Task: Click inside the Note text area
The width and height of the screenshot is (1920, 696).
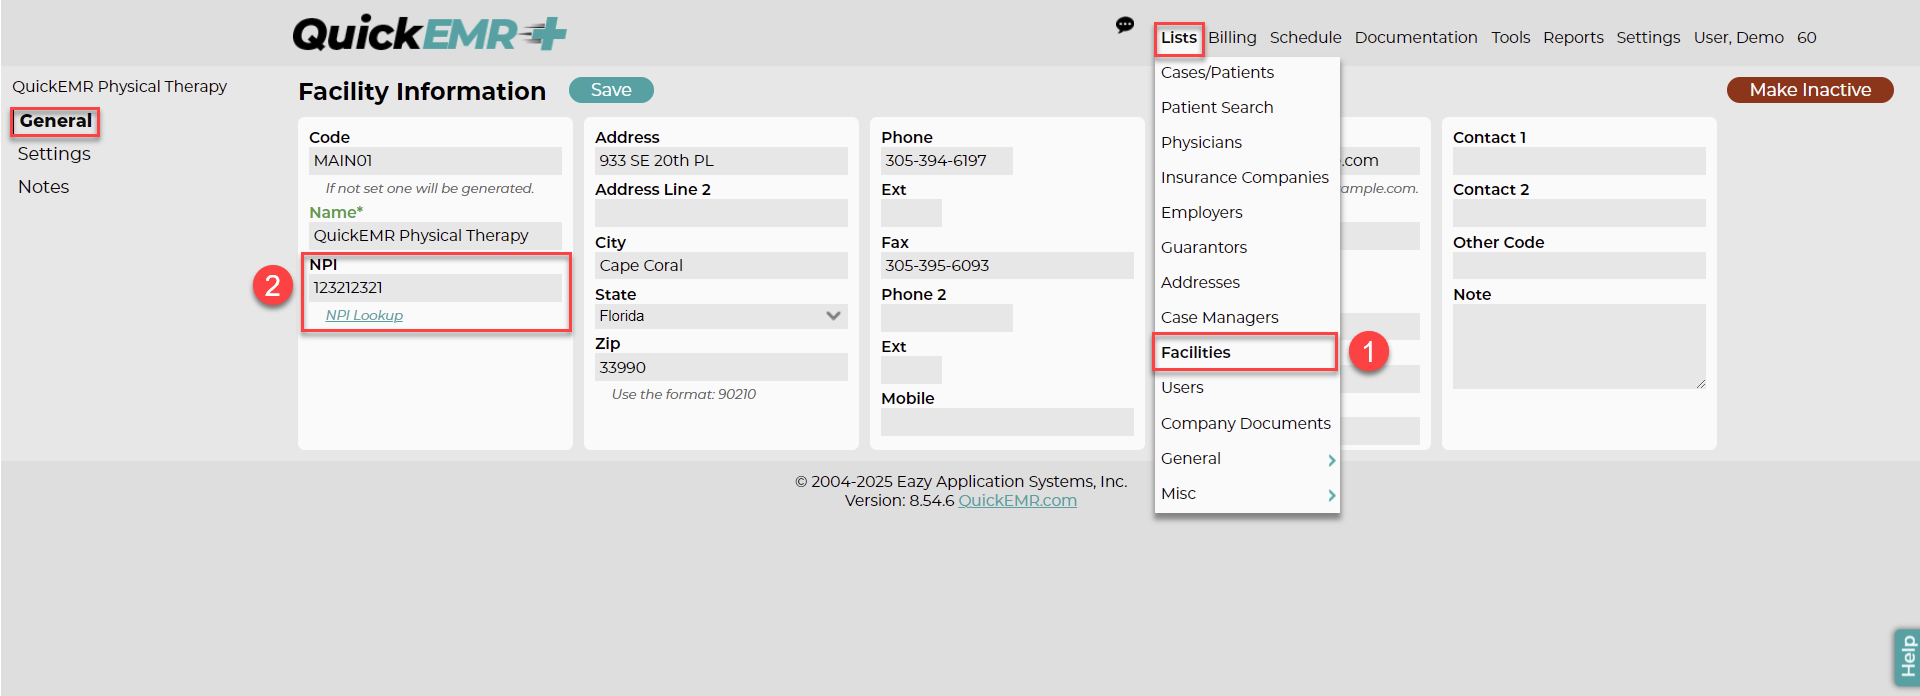Action: click(1579, 347)
